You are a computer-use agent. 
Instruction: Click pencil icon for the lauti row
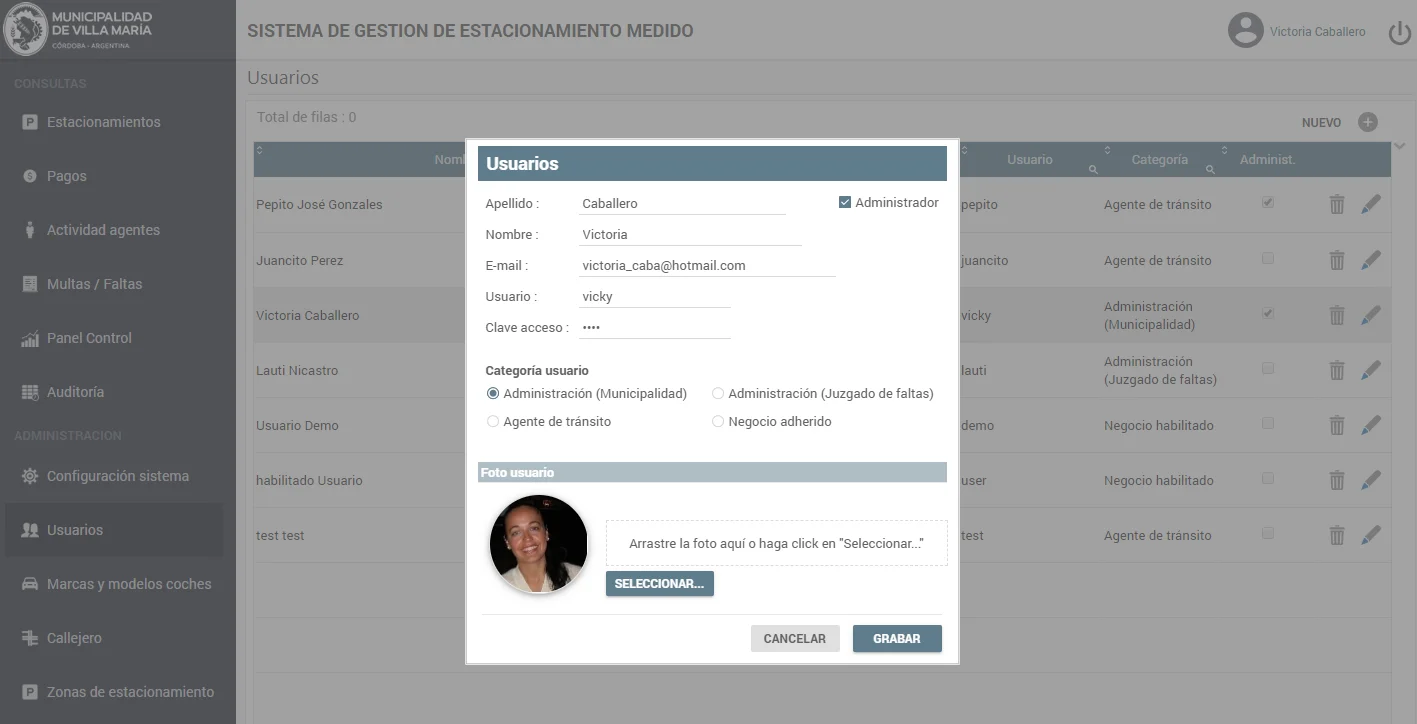(x=1370, y=370)
